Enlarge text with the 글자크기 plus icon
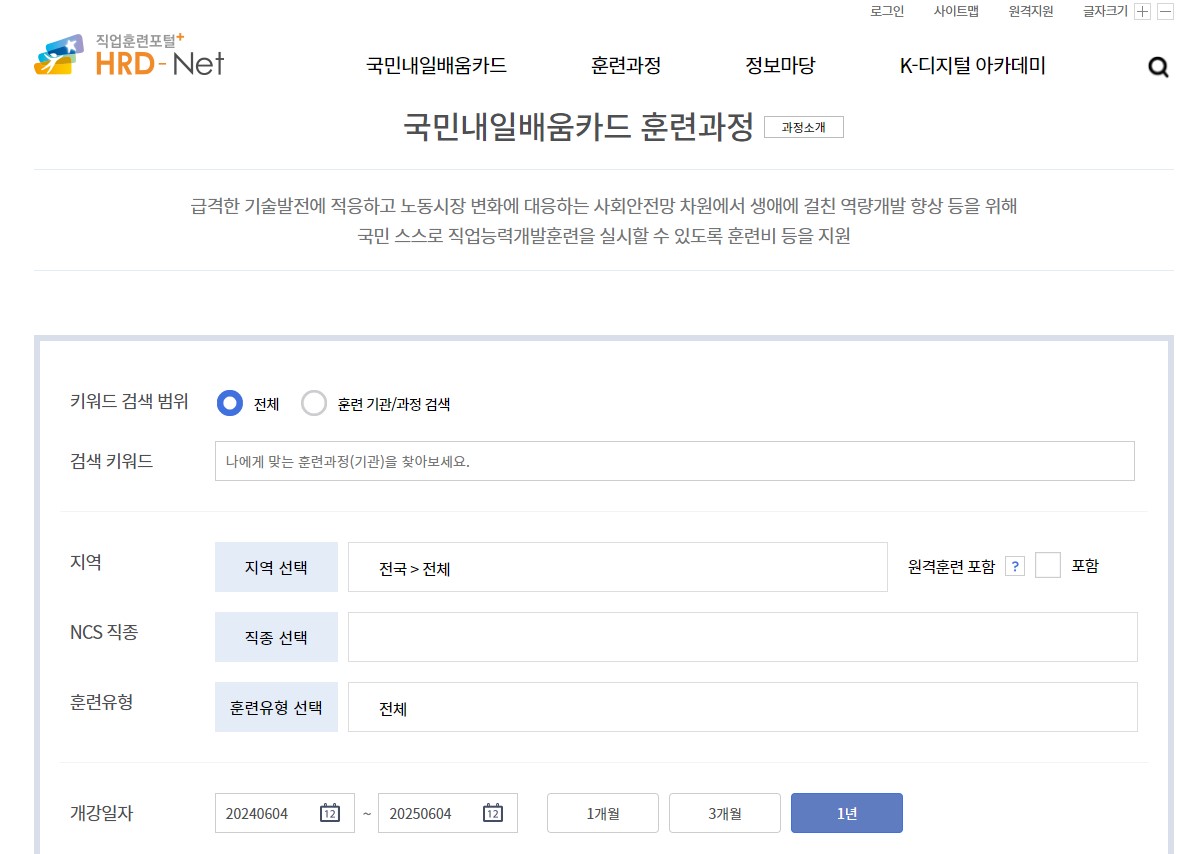1193x854 pixels. coord(1140,11)
